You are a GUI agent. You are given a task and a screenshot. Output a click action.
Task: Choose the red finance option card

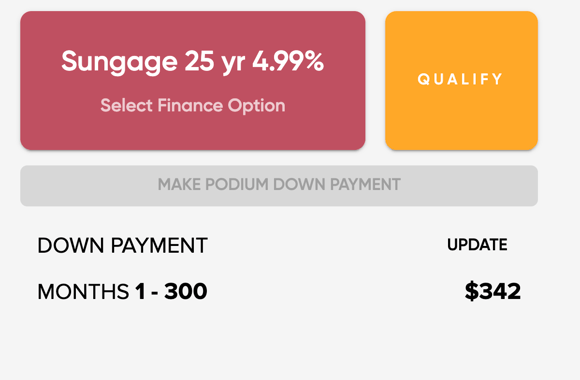193,80
